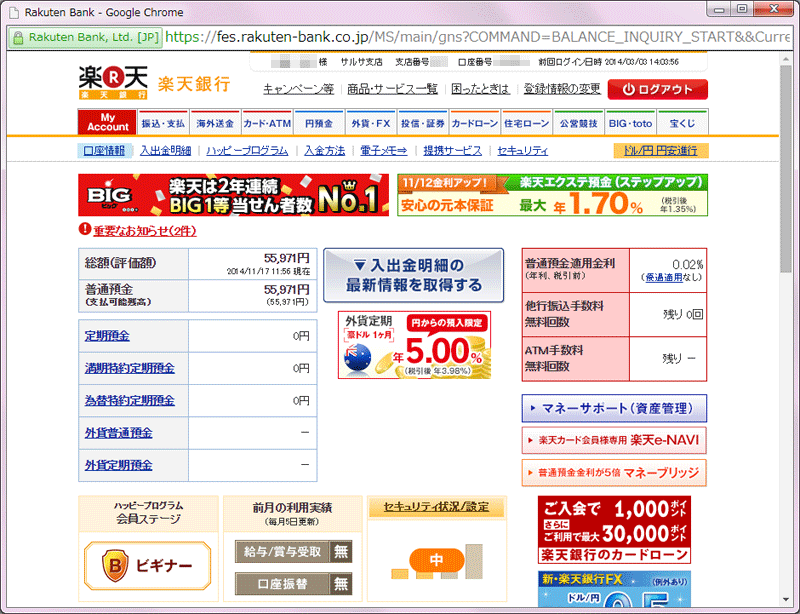Click the 外貨定期 5.00% banner

(x=414, y=345)
